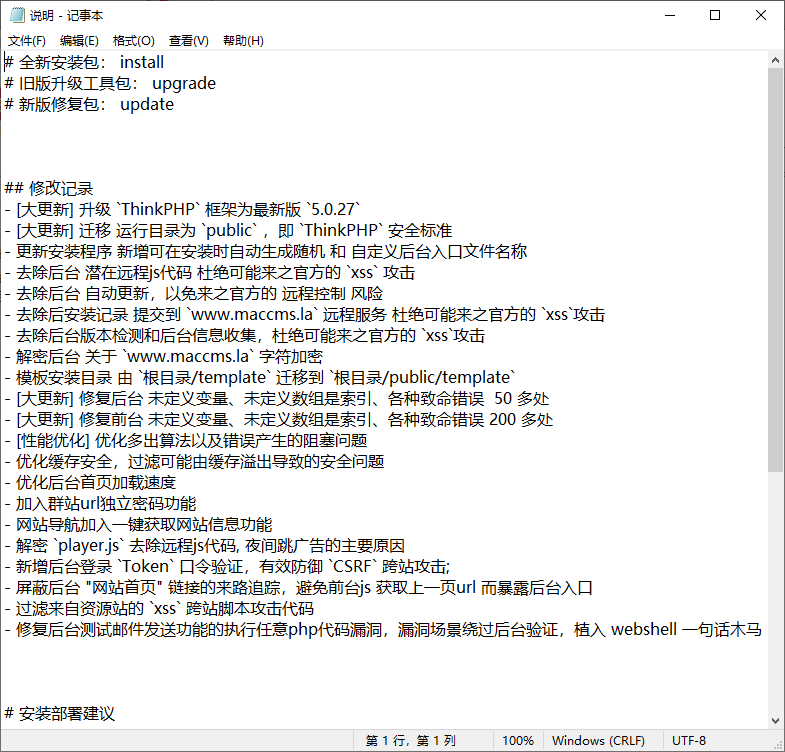This screenshot has width=785, height=752.
Task: Open the 查看(V) menu
Action: (x=188, y=41)
